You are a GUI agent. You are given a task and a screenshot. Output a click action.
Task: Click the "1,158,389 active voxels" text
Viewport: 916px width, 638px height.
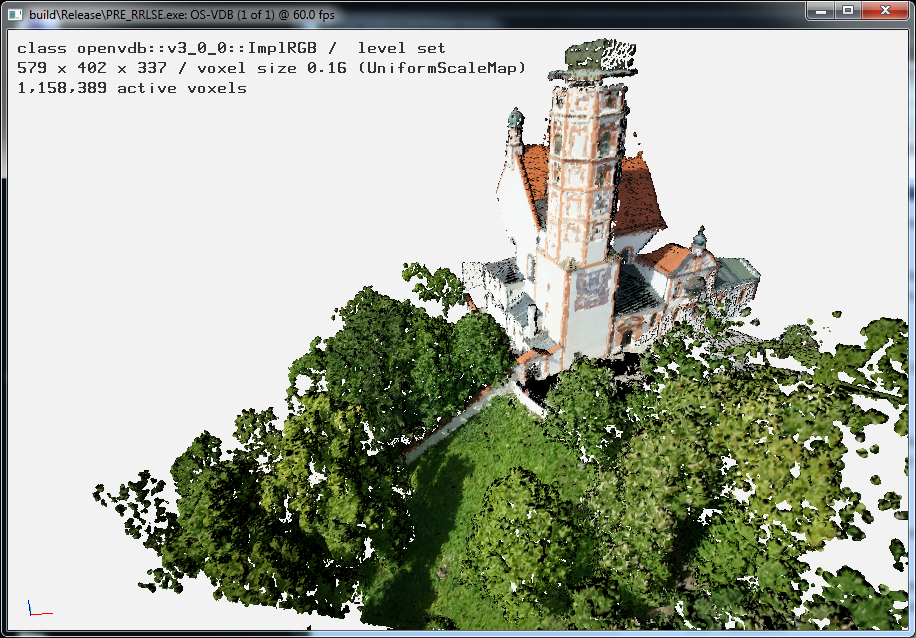132,88
